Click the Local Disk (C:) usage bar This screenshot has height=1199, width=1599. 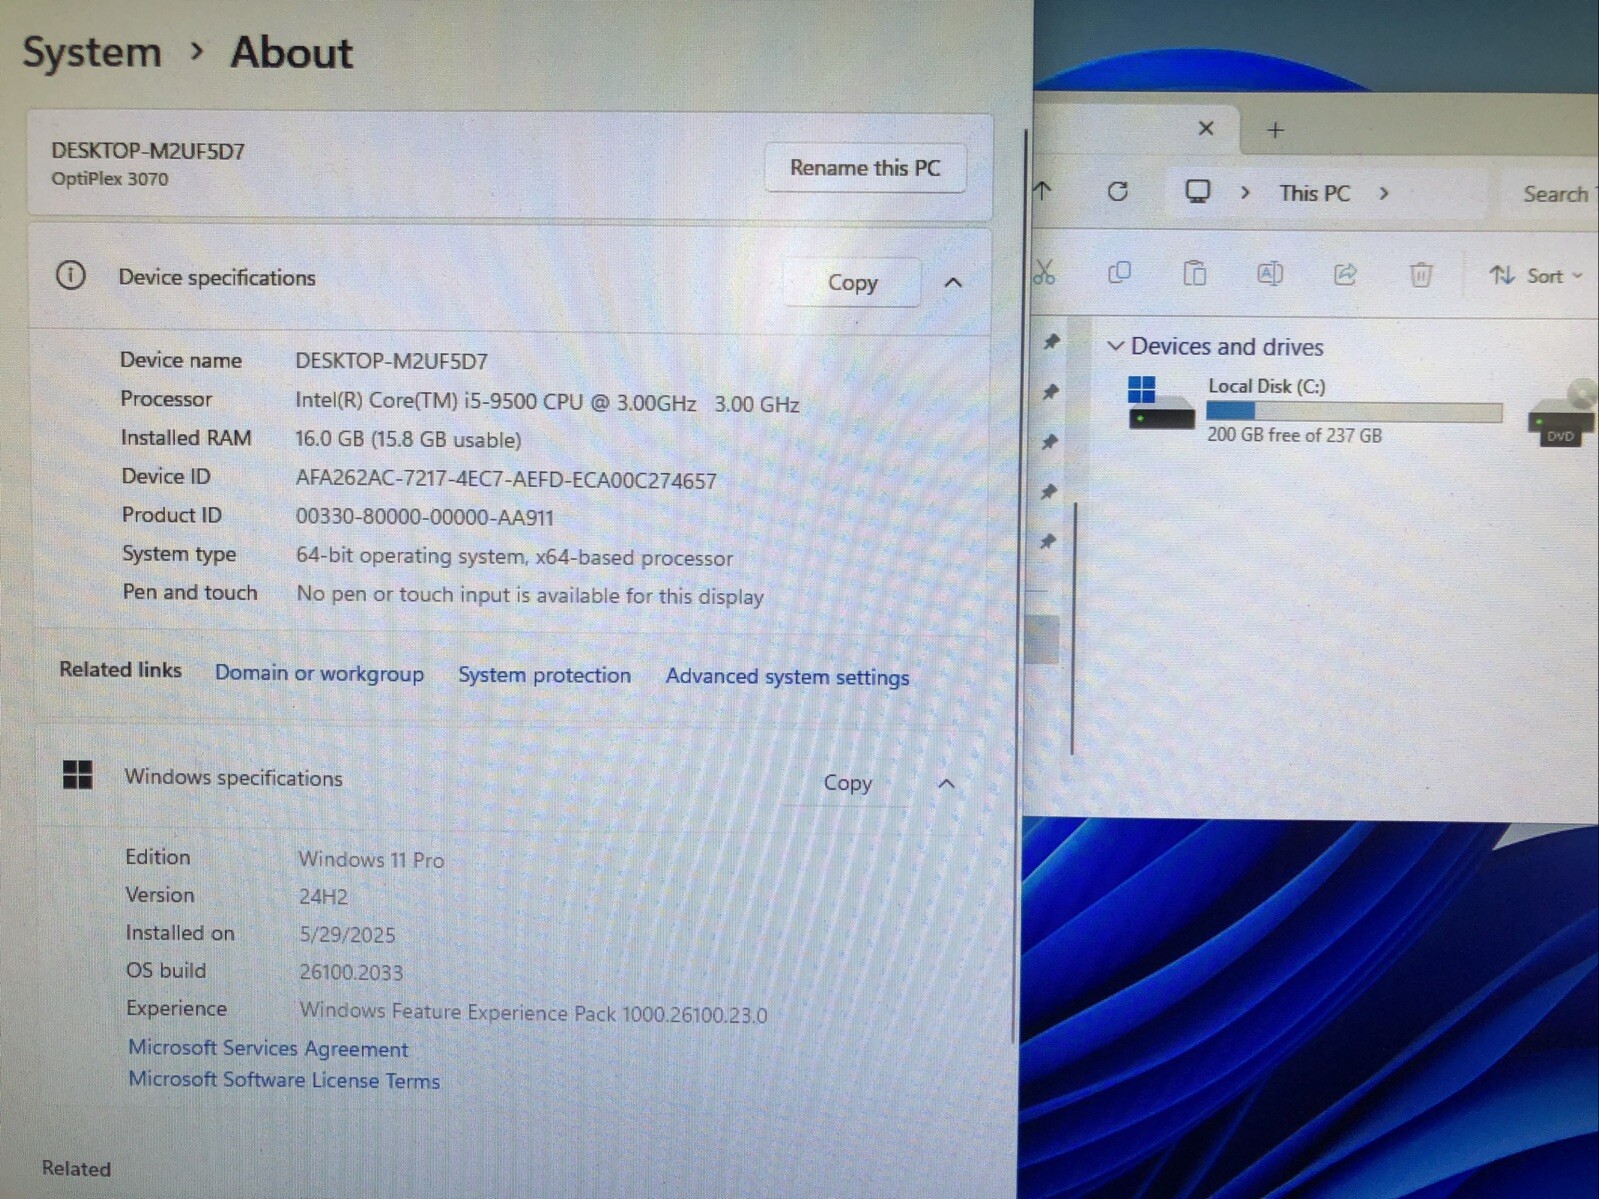click(x=1354, y=411)
